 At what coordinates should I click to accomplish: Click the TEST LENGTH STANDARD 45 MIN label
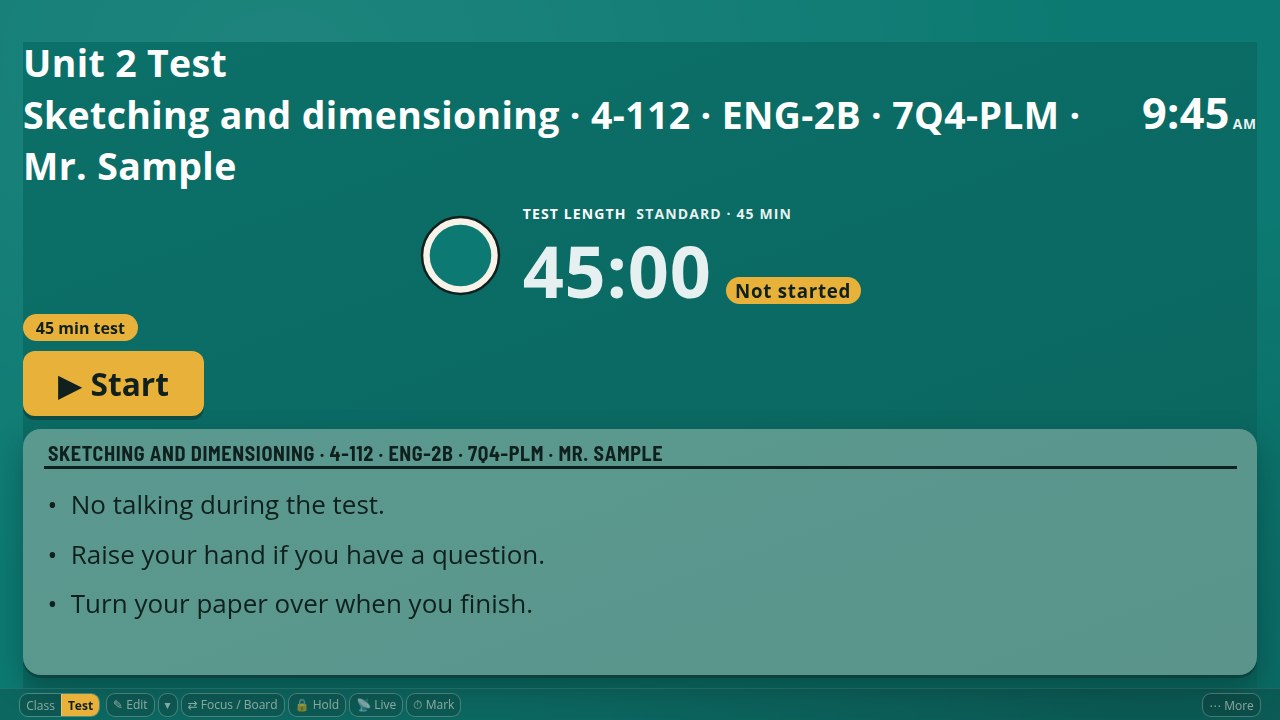657,214
